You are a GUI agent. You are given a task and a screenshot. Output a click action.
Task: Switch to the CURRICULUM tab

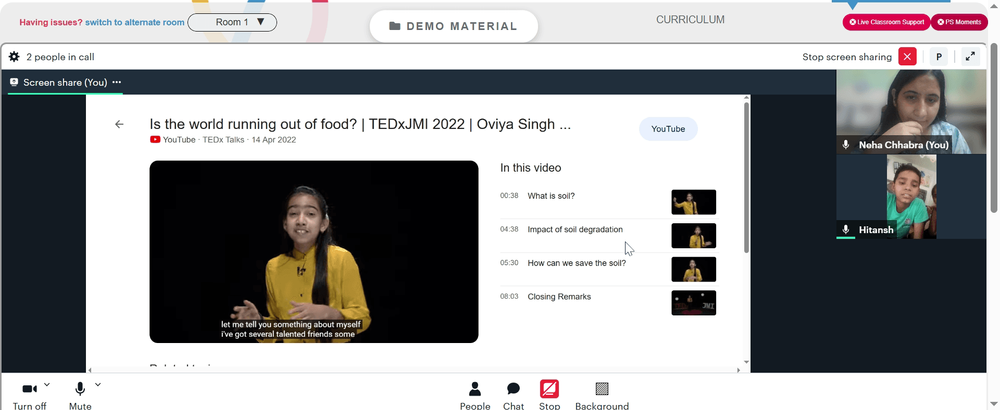(x=690, y=20)
